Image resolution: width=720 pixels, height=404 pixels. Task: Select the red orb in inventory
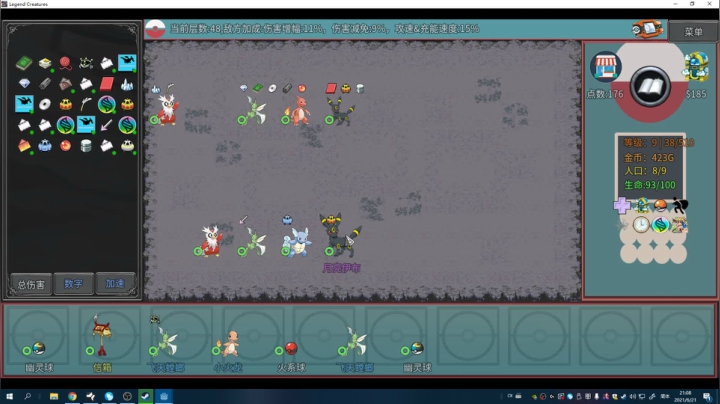(65, 146)
